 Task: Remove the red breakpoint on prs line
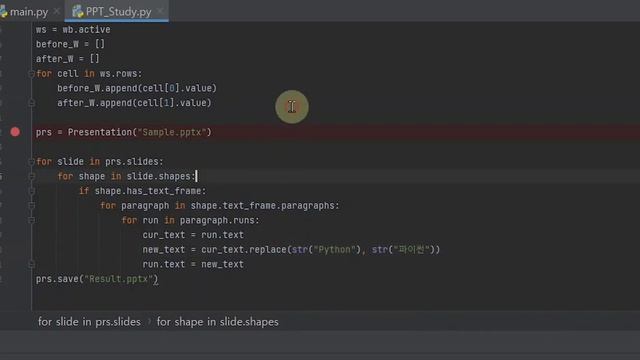[15, 132]
